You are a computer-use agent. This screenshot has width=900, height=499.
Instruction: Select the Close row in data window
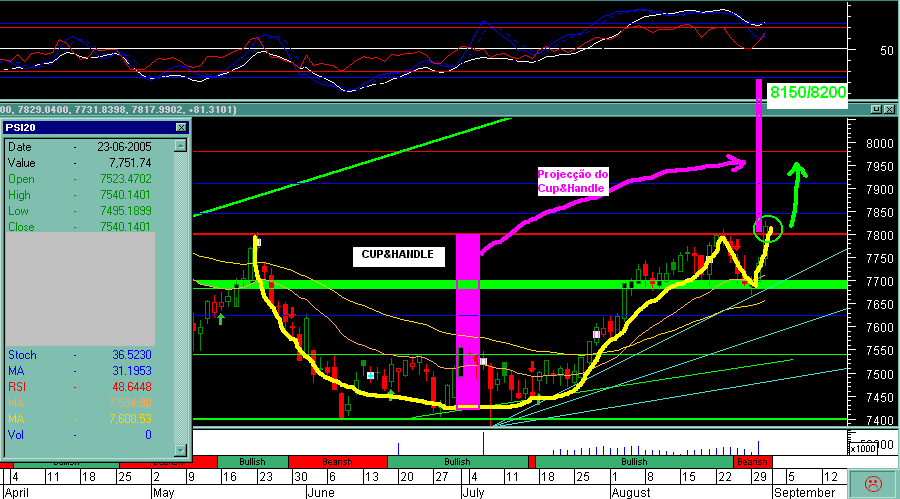coord(80,227)
